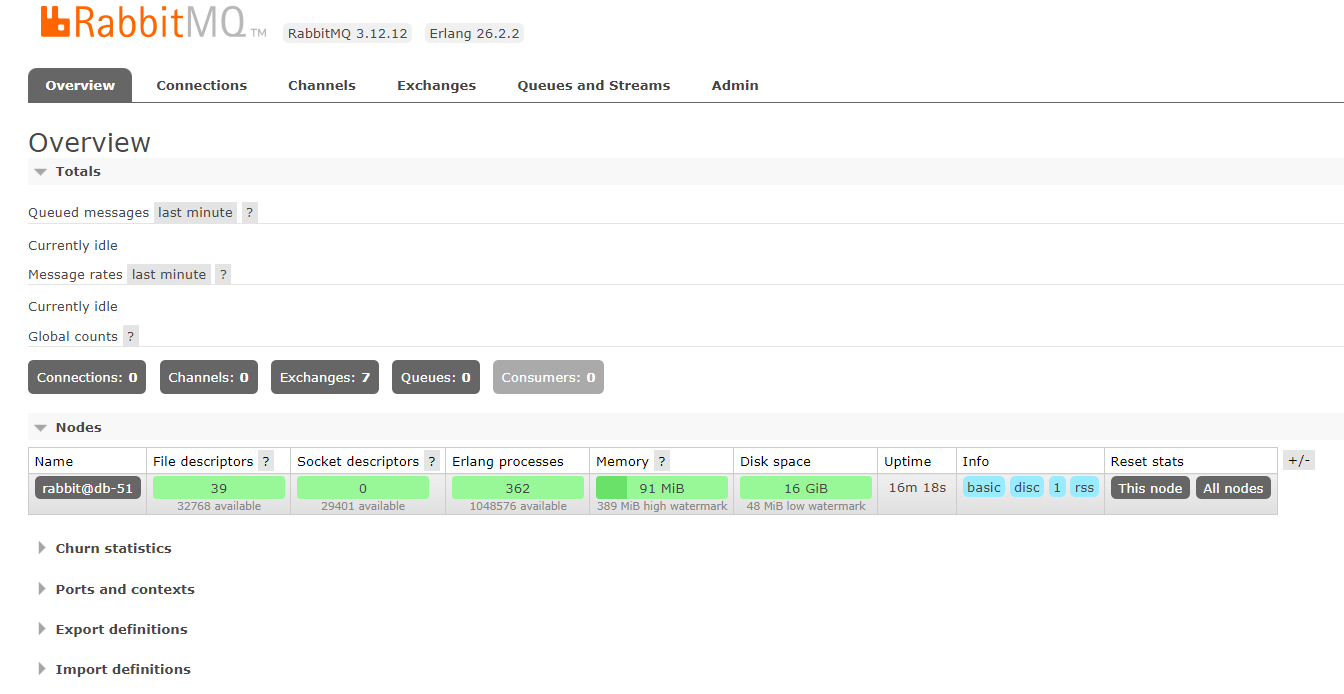The width and height of the screenshot is (1344, 694).
Task: Click the Erlang processes bar showing 362
Action: (x=518, y=488)
